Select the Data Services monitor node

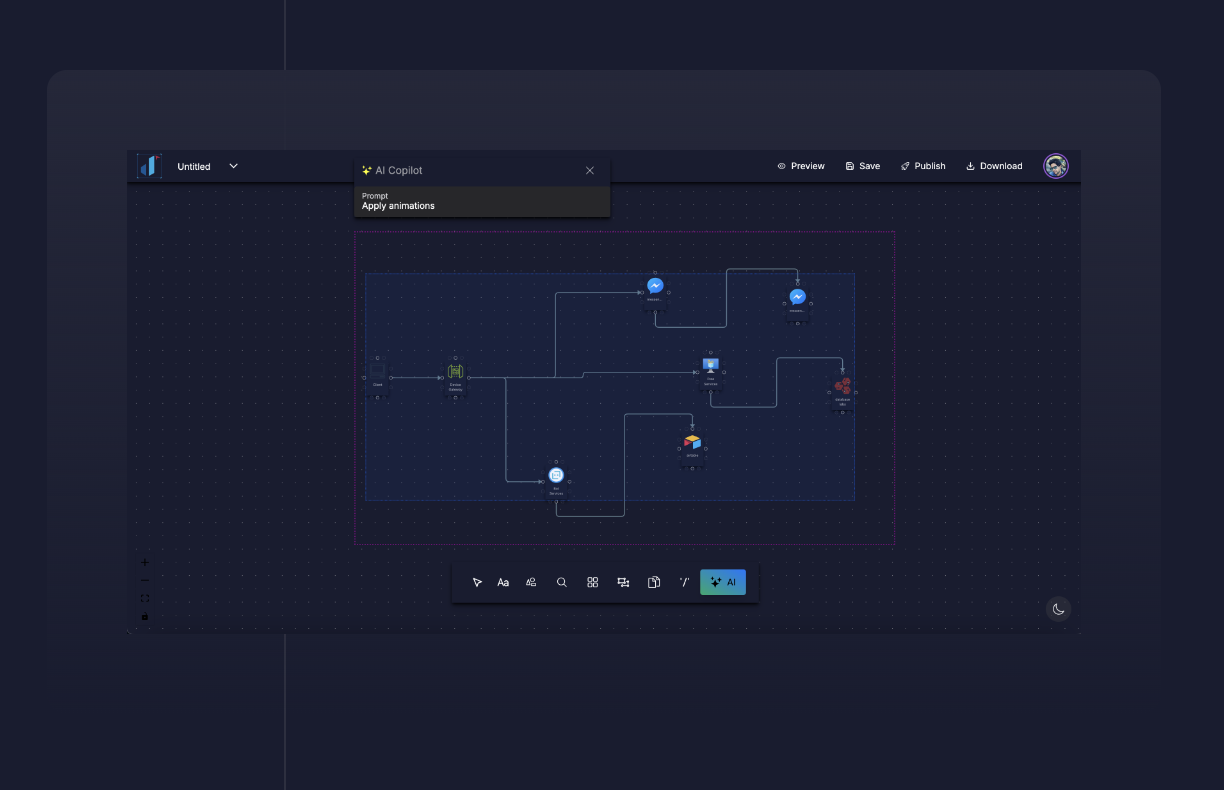pos(711,370)
